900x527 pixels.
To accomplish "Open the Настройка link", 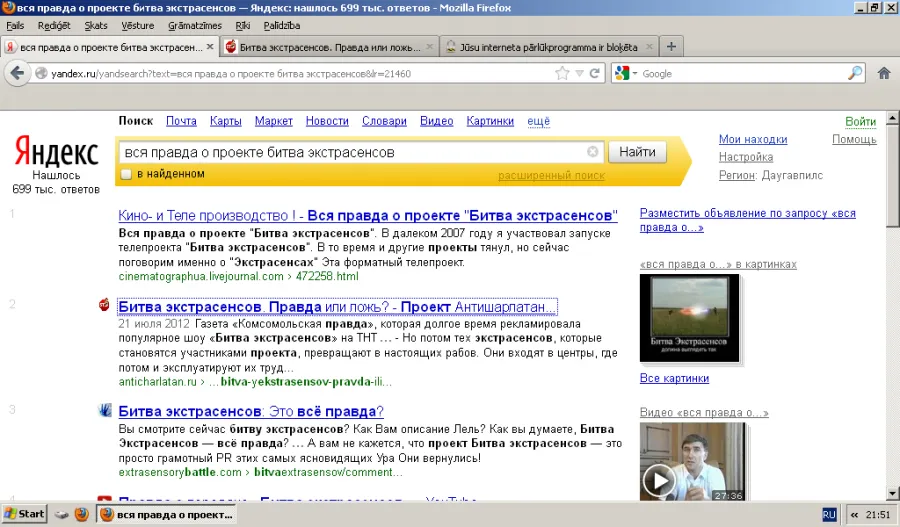I will (746, 157).
